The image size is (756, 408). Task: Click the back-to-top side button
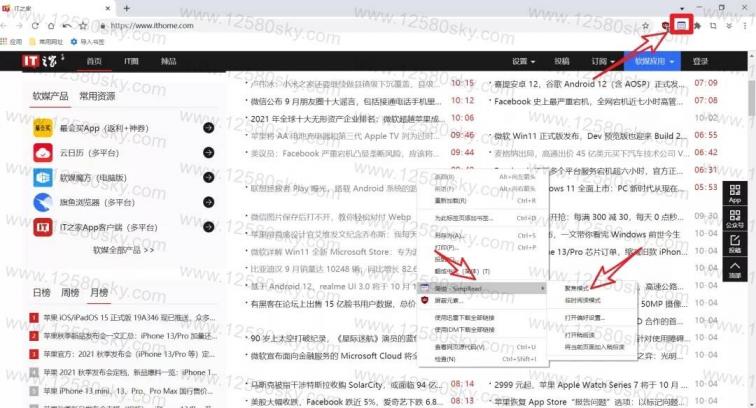(x=735, y=269)
